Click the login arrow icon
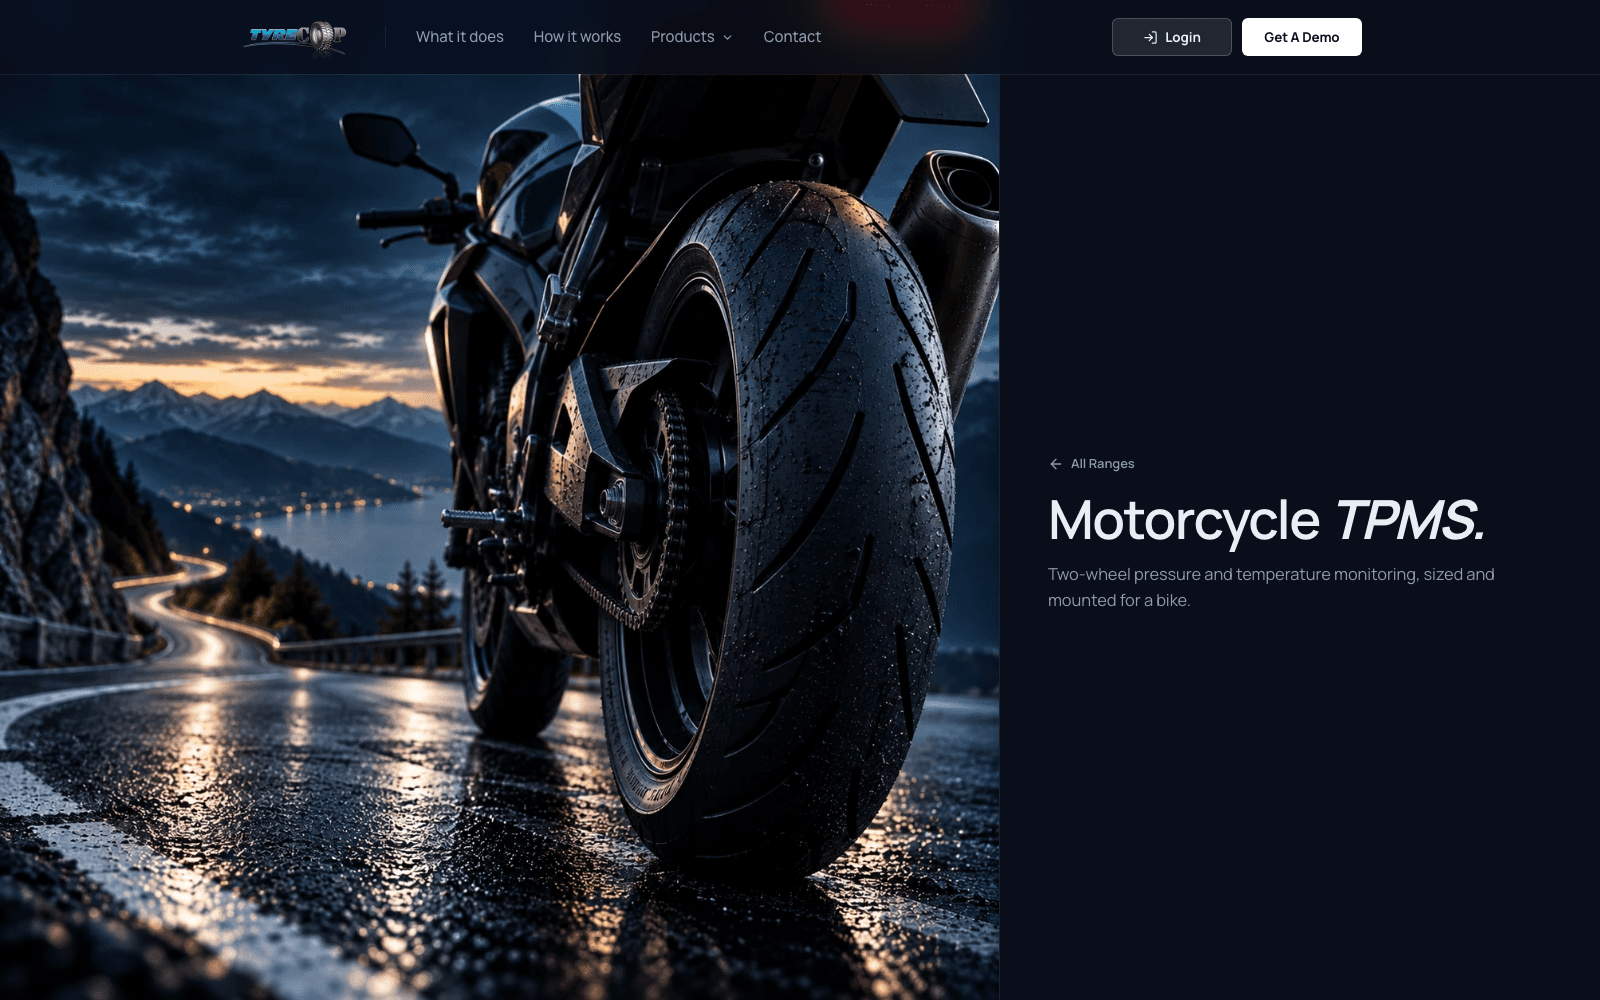Image resolution: width=1600 pixels, height=1000 pixels. (x=1150, y=37)
